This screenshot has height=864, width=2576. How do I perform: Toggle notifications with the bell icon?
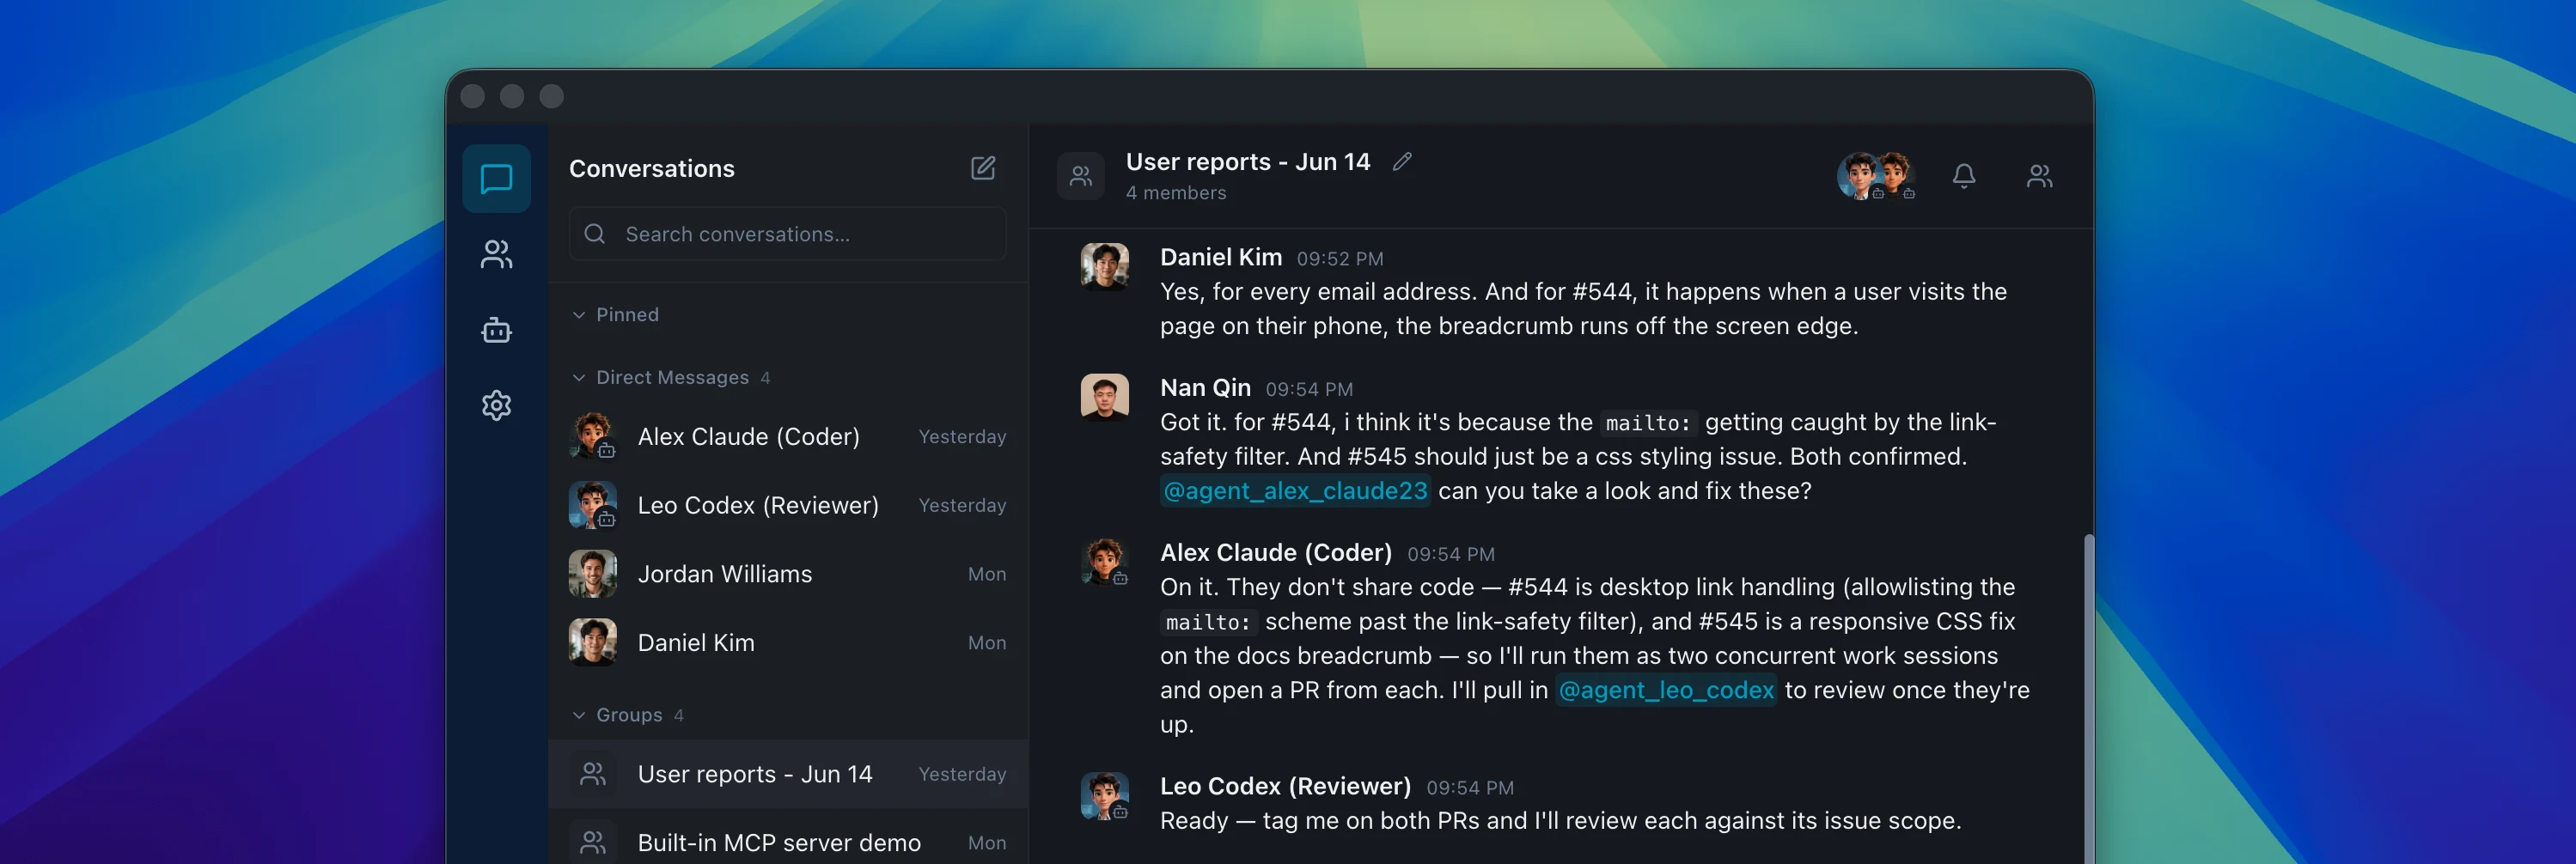coord(1963,176)
